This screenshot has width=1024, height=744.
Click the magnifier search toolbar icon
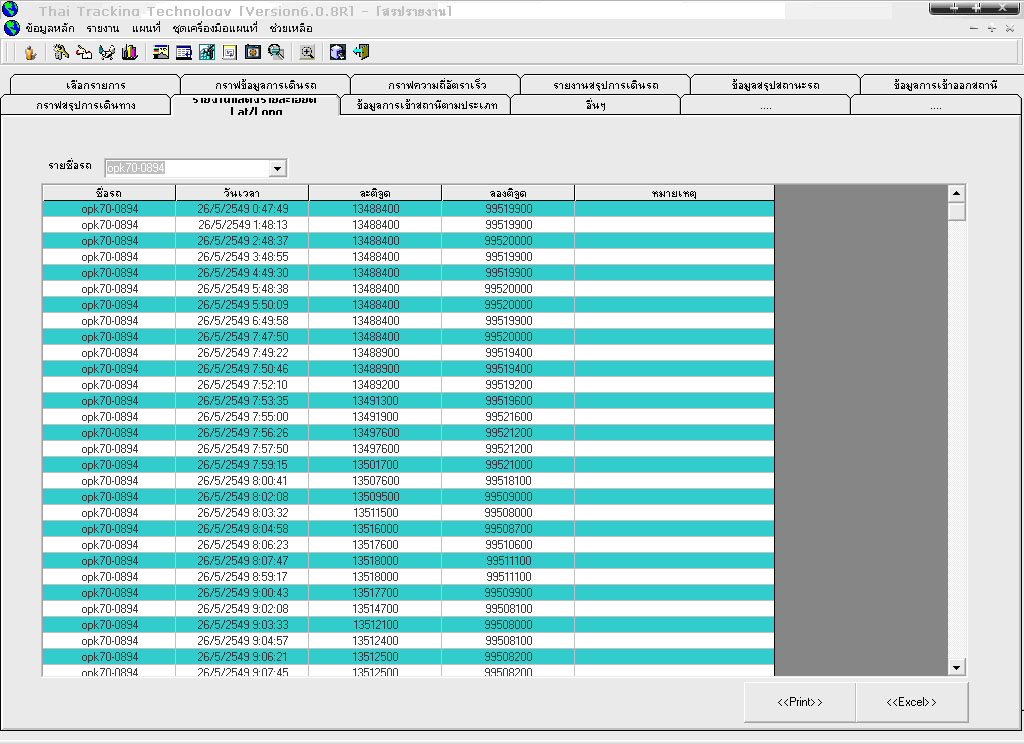pos(276,52)
